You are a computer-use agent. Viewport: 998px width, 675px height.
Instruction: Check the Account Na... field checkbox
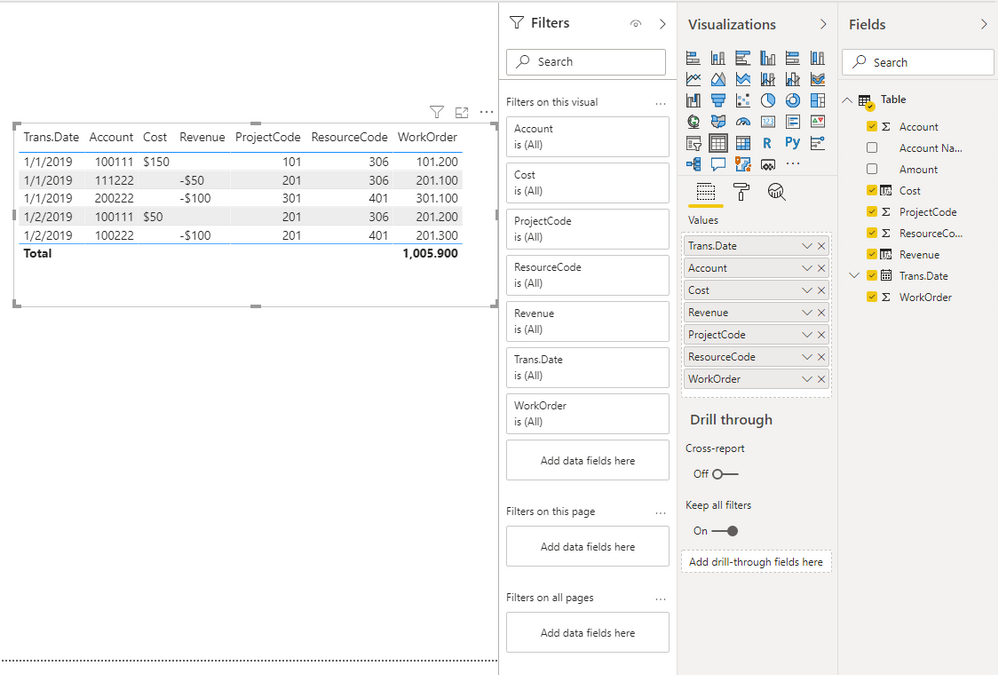click(x=872, y=148)
